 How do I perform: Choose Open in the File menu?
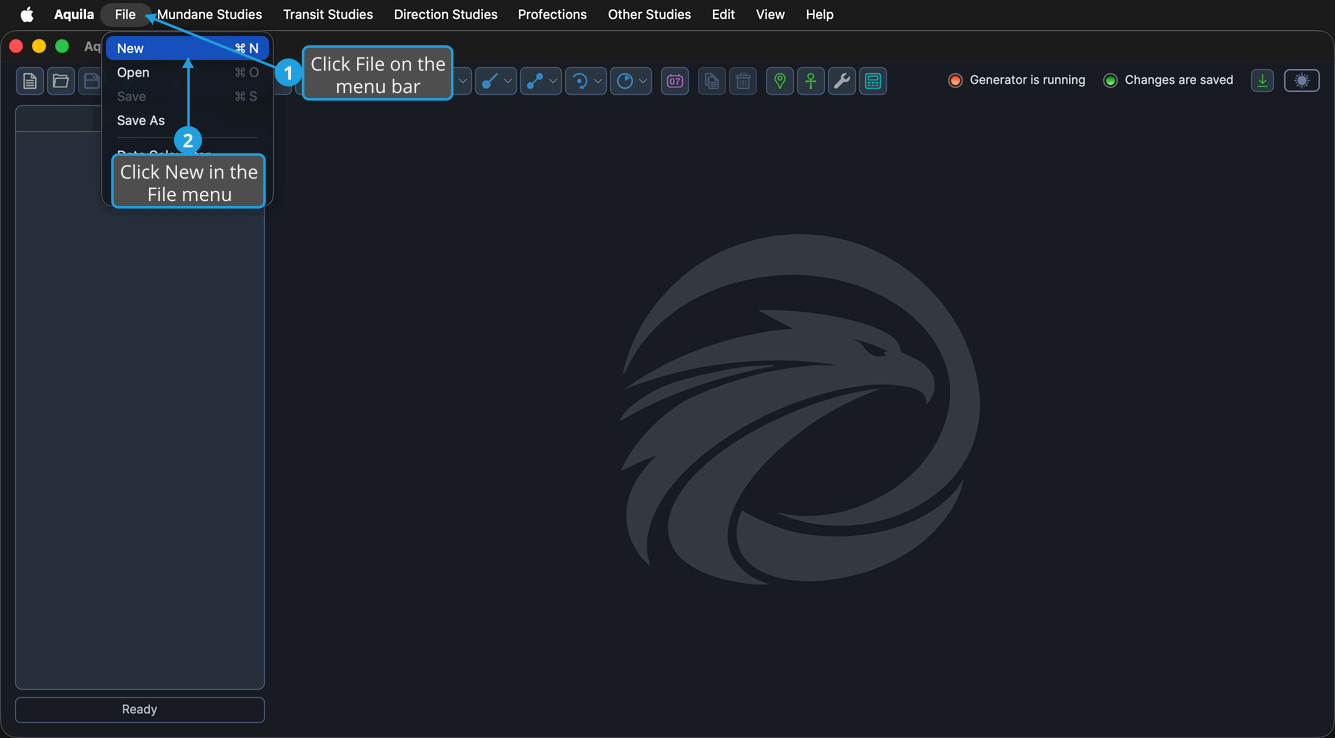coord(187,72)
